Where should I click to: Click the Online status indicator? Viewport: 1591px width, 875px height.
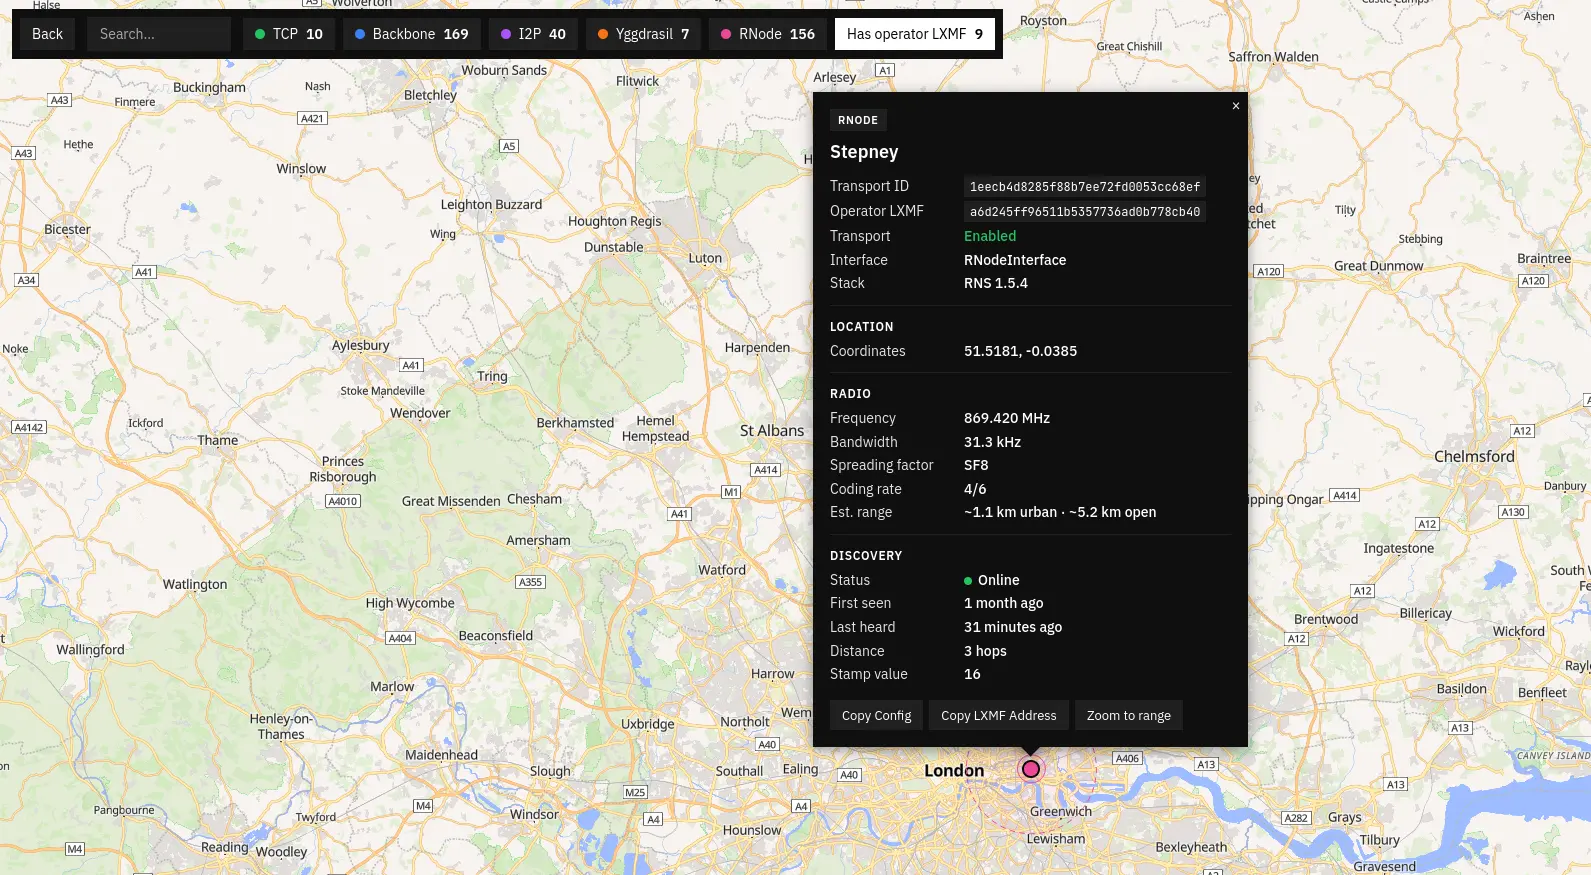[992, 580]
